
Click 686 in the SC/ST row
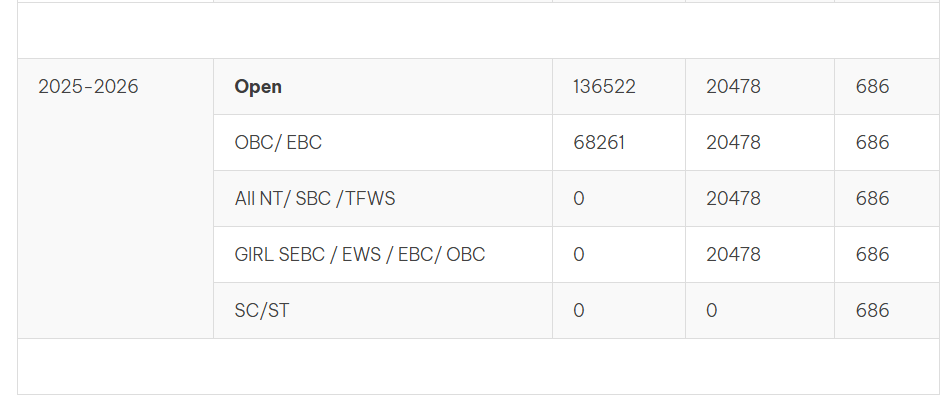click(x=872, y=311)
